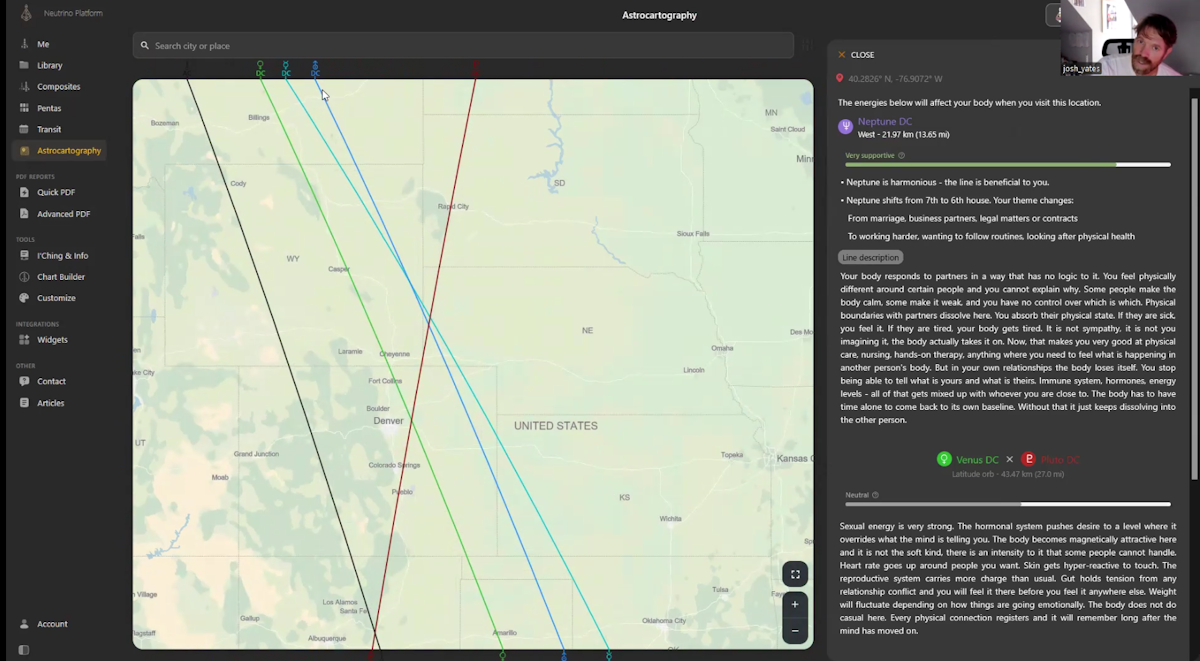Zoom out on the map

[x=795, y=631]
